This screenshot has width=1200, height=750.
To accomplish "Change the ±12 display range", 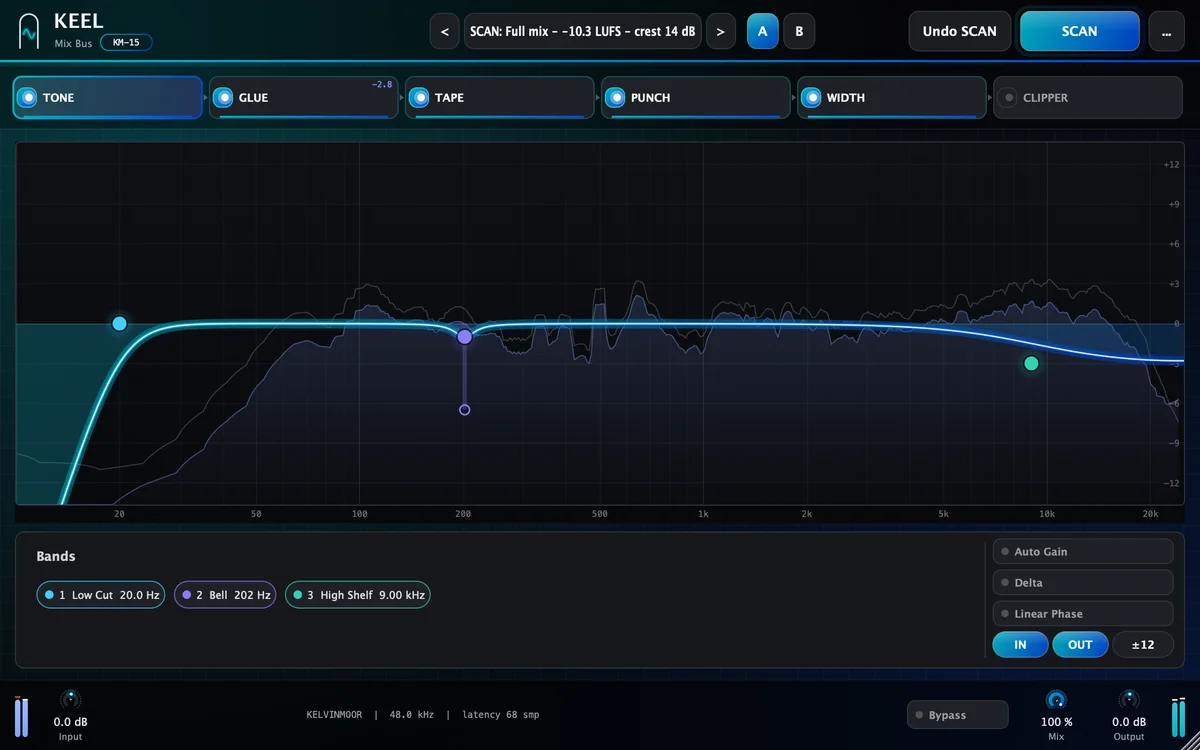I will (x=1143, y=645).
